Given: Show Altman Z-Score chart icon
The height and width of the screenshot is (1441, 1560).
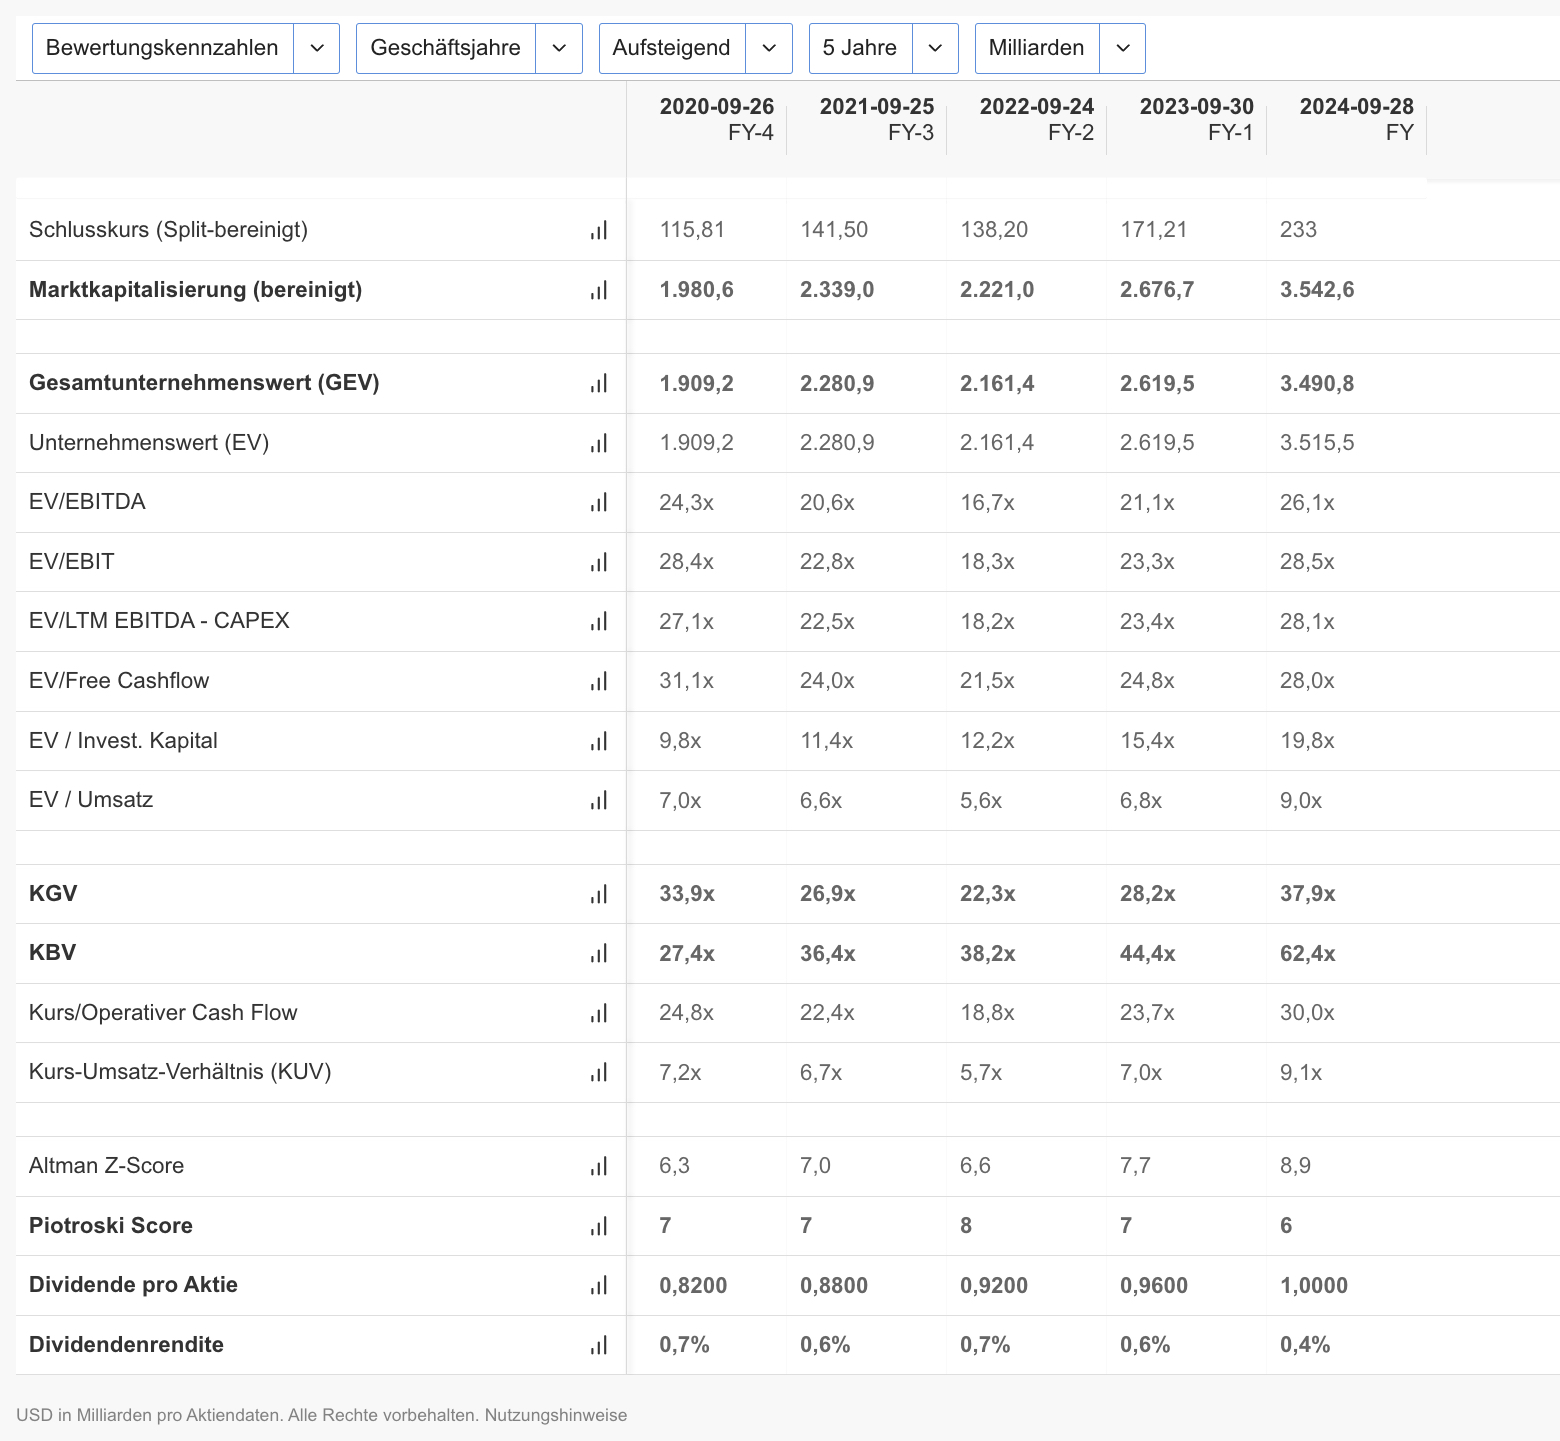Looking at the screenshot, I should (598, 1166).
